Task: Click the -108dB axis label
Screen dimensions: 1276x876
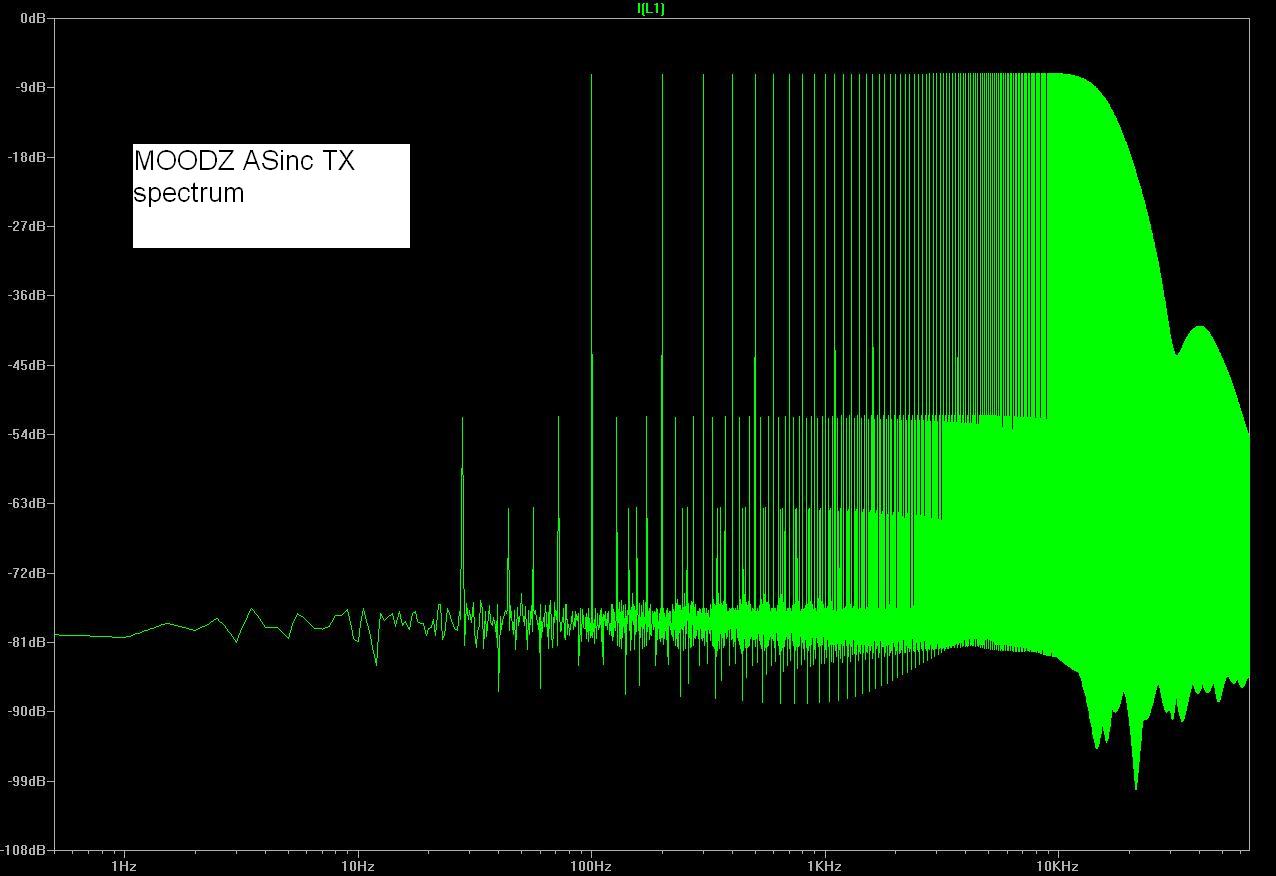Action: 24,850
